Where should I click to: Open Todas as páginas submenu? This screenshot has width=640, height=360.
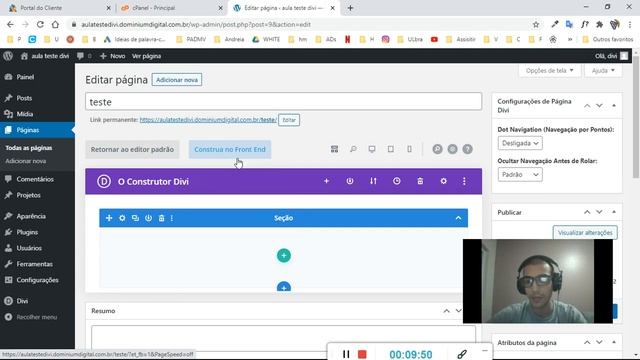pos(29,148)
